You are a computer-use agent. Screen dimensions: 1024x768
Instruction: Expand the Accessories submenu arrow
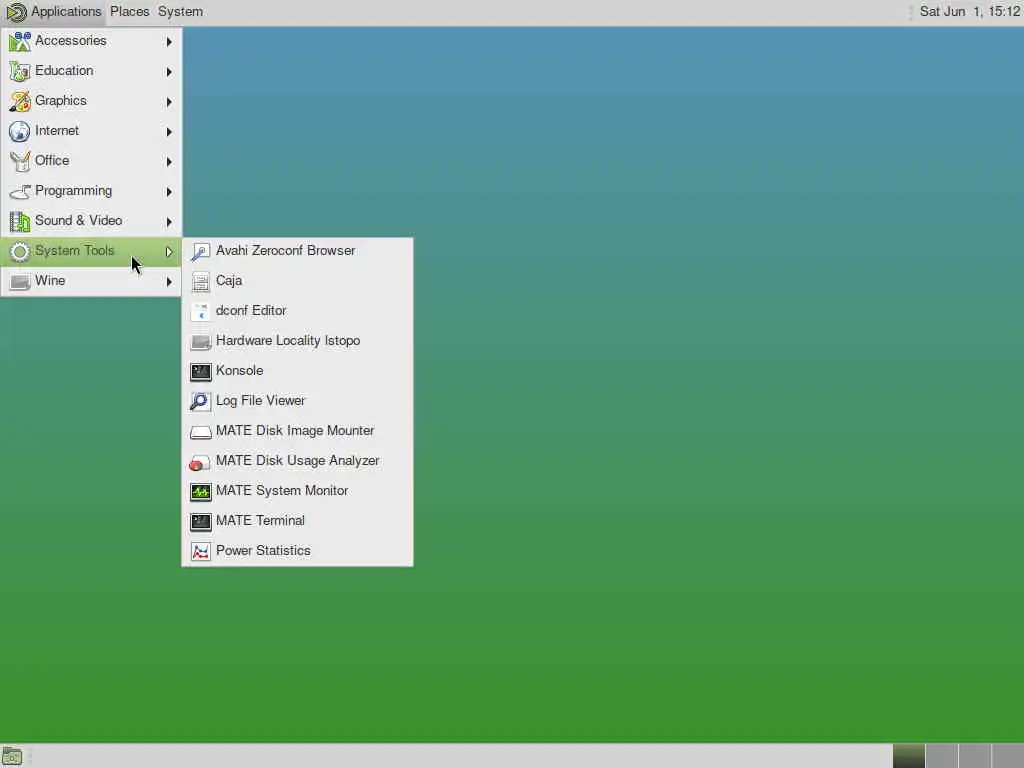click(169, 42)
